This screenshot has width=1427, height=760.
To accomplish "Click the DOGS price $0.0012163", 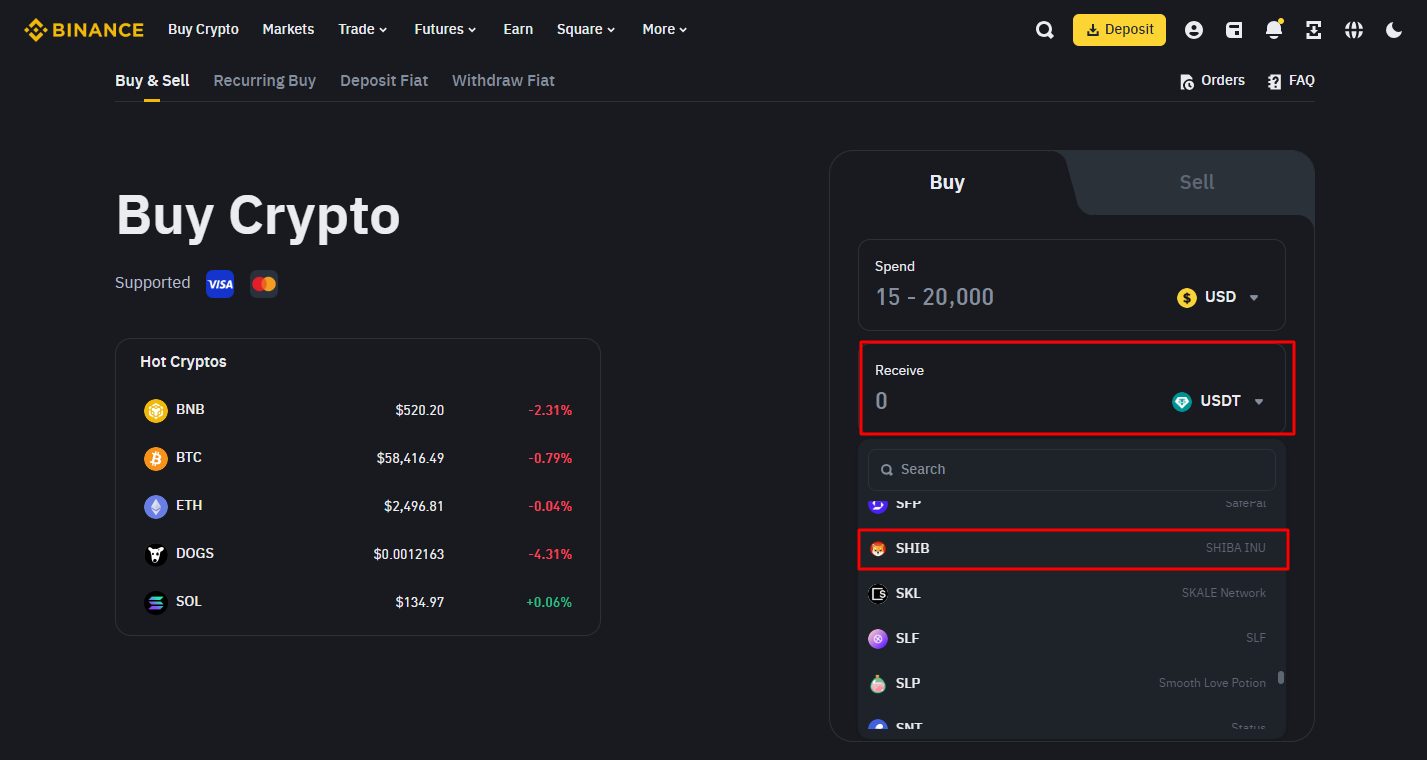I will [409, 554].
